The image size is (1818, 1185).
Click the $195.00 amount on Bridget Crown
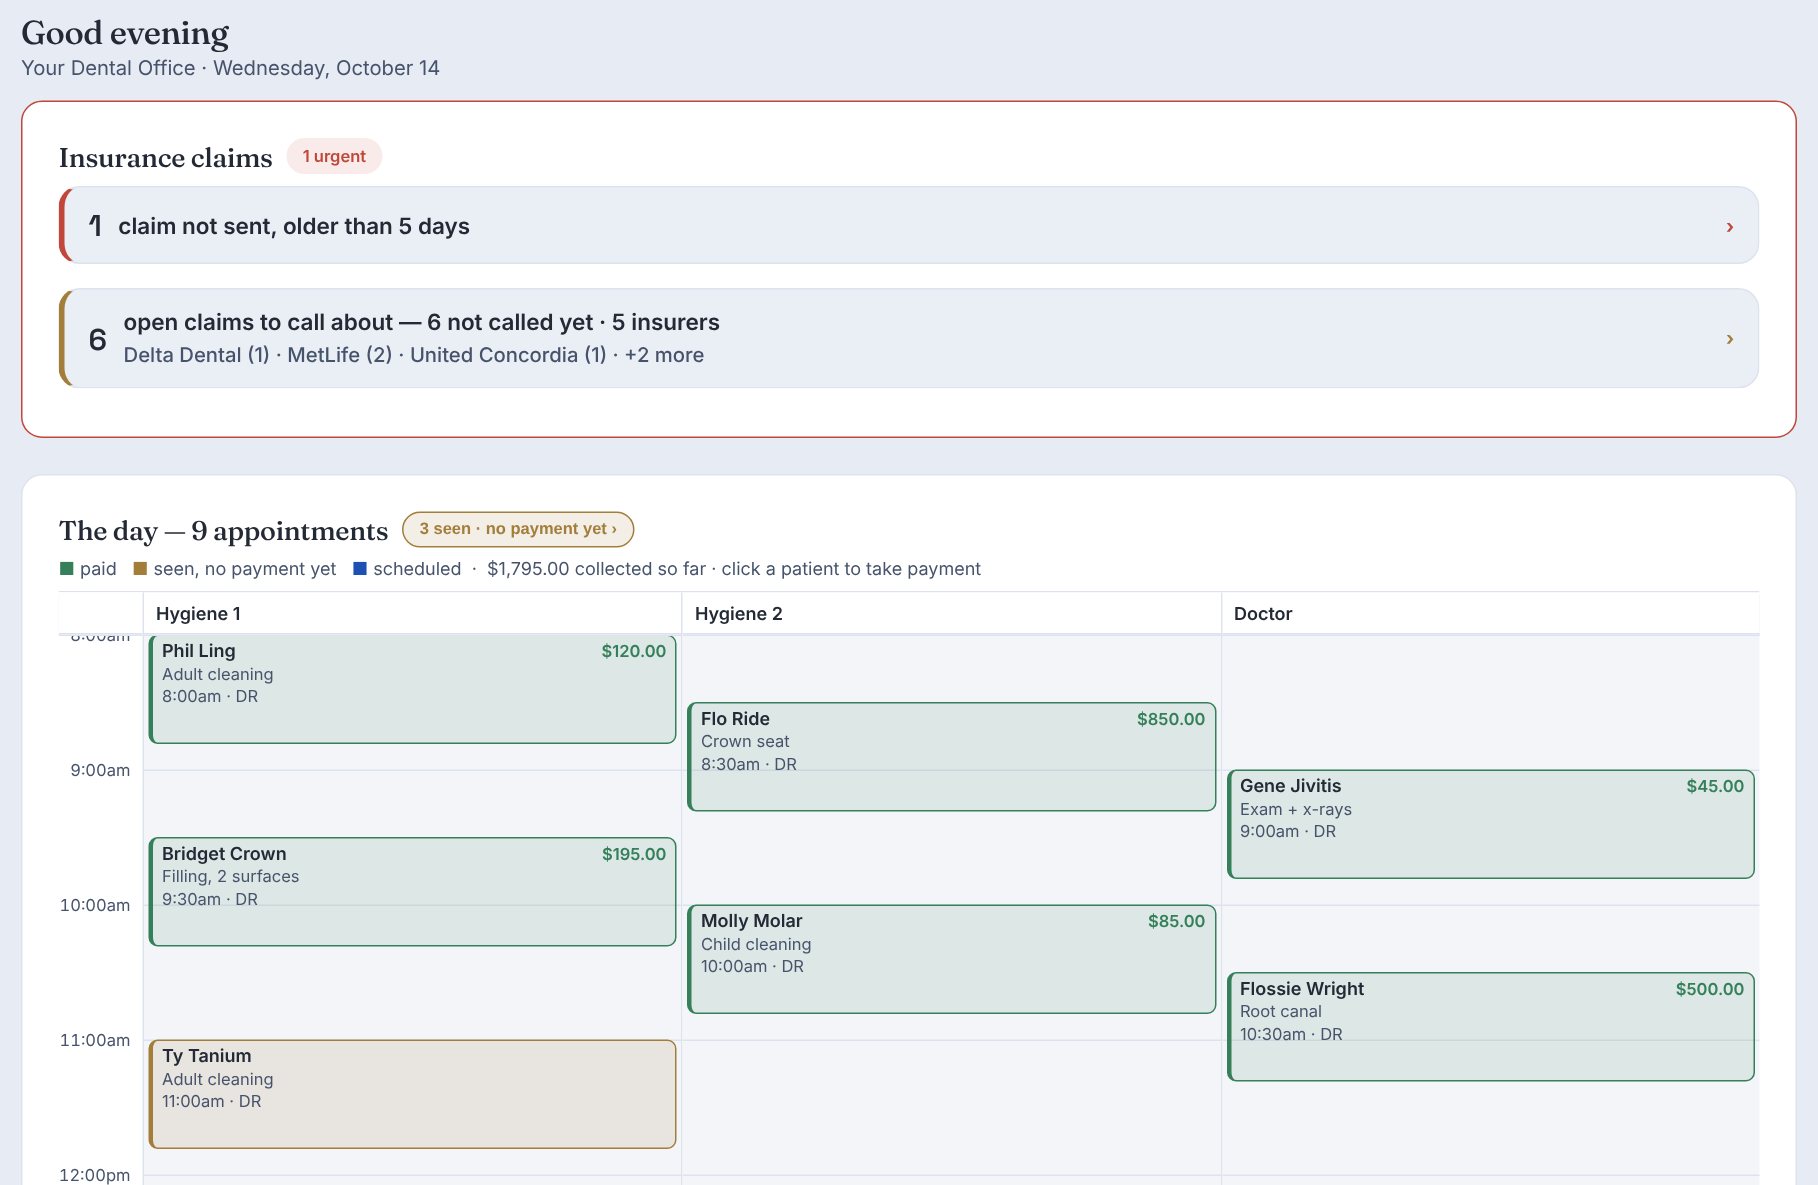pyautogui.click(x=633, y=854)
